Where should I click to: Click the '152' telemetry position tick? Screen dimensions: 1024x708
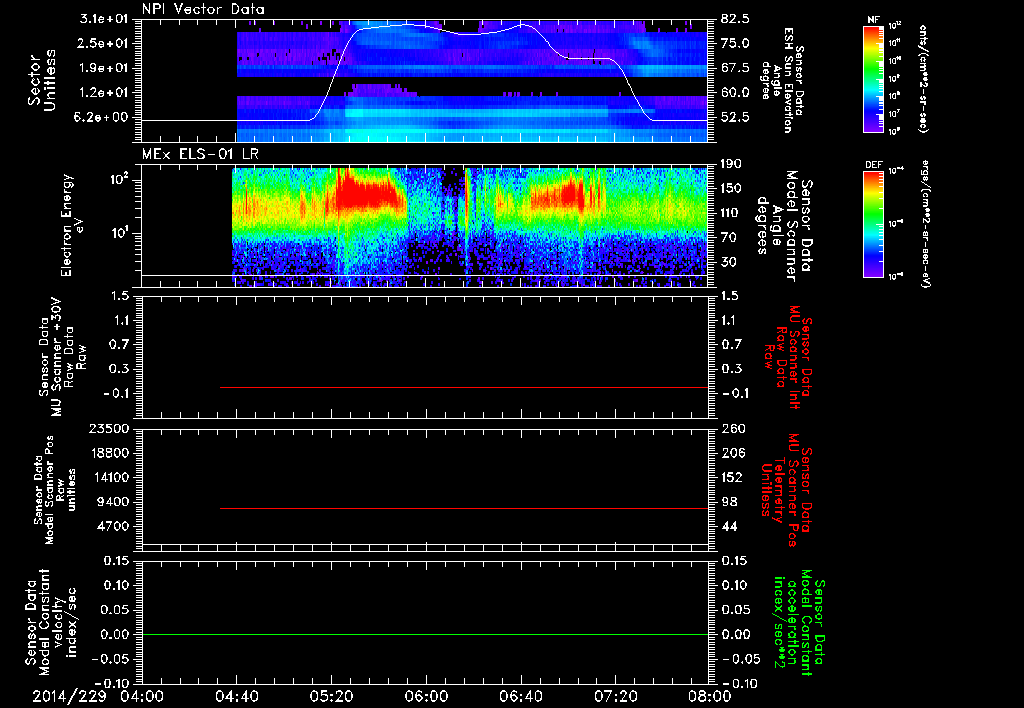pos(731,477)
